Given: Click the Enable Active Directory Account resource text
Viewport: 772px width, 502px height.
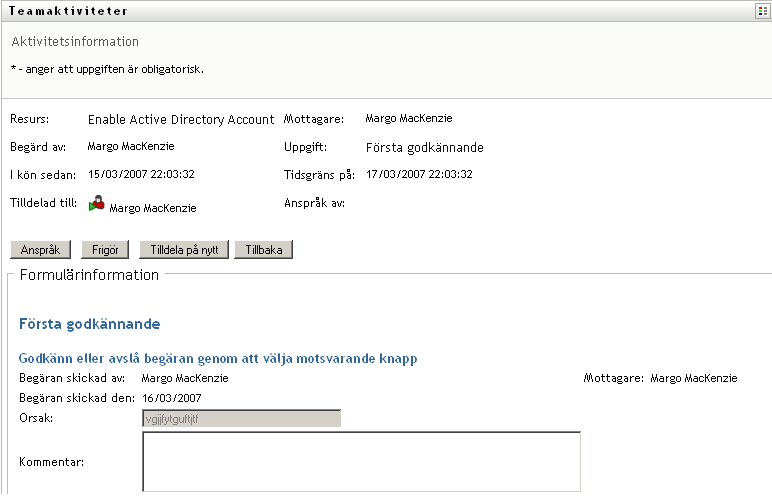Looking at the screenshot, I should coord(181,119).
